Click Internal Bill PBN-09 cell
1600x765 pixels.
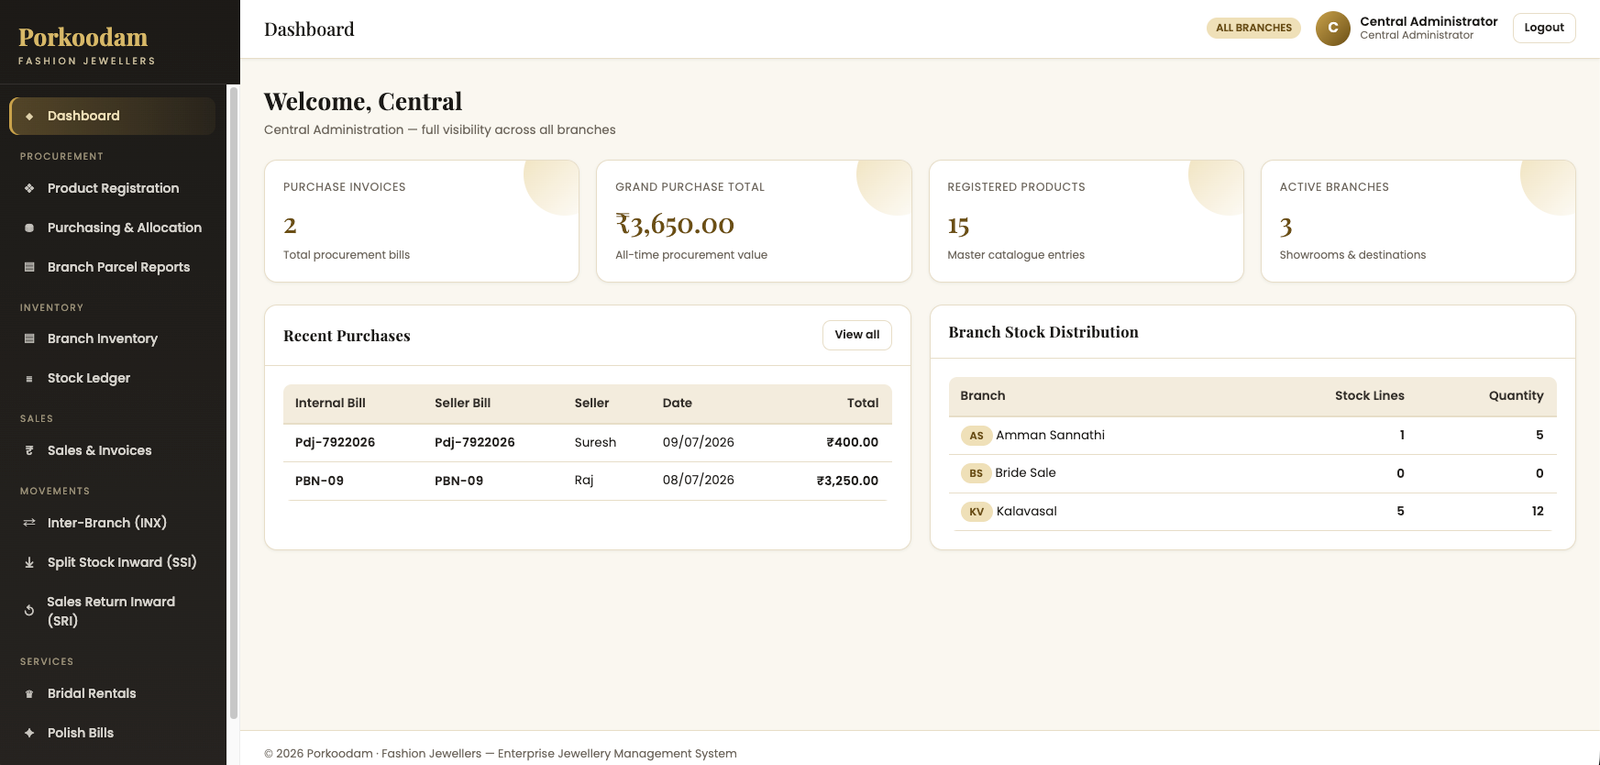click(319, 481)
